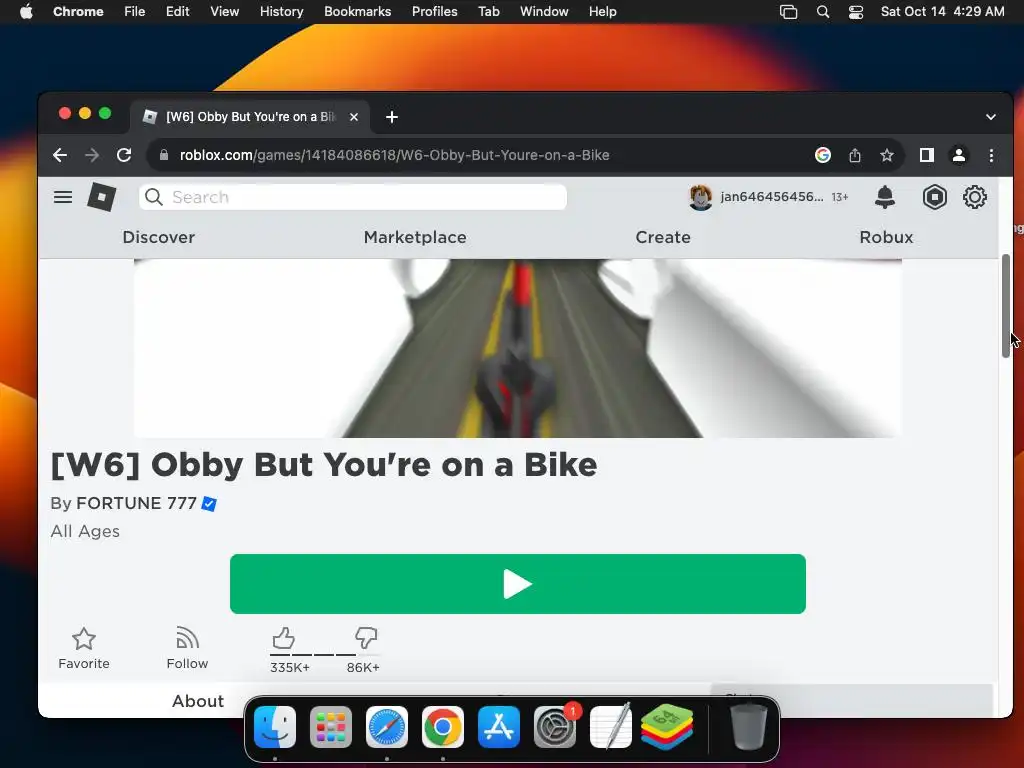Click the verified badge next to FORTUNE 777
The height and width of the screenshot is (768, 1024).
209,504
